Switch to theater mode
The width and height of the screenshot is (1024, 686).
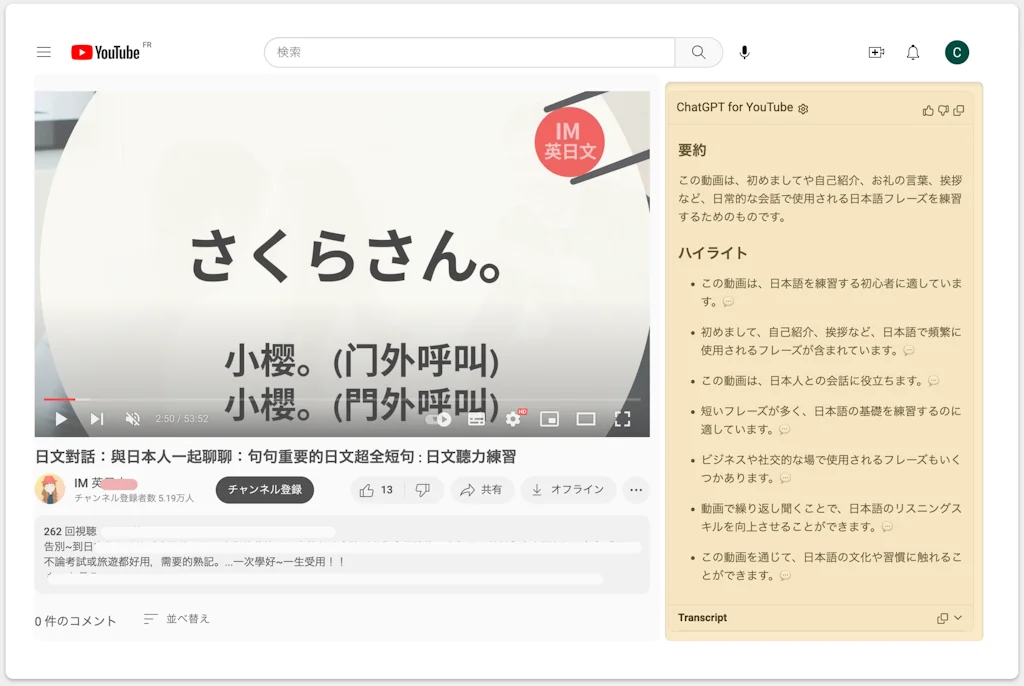[x=586, y=419]
